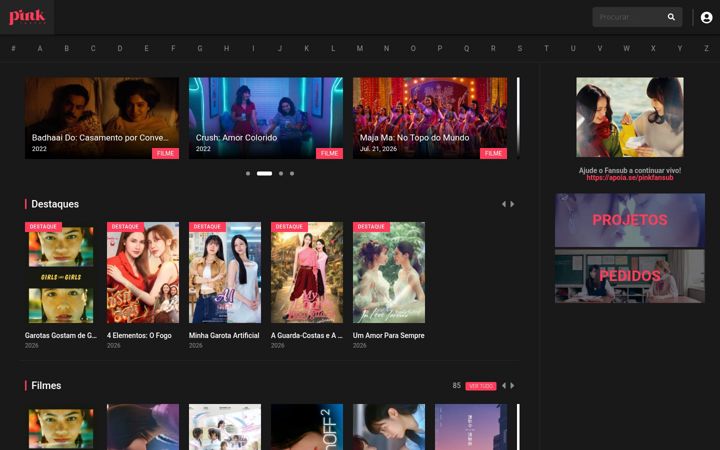This screenshot has width=720, height=450.
Task: Go to previous Filmes items arrow
Action: (x=504, y=386)
